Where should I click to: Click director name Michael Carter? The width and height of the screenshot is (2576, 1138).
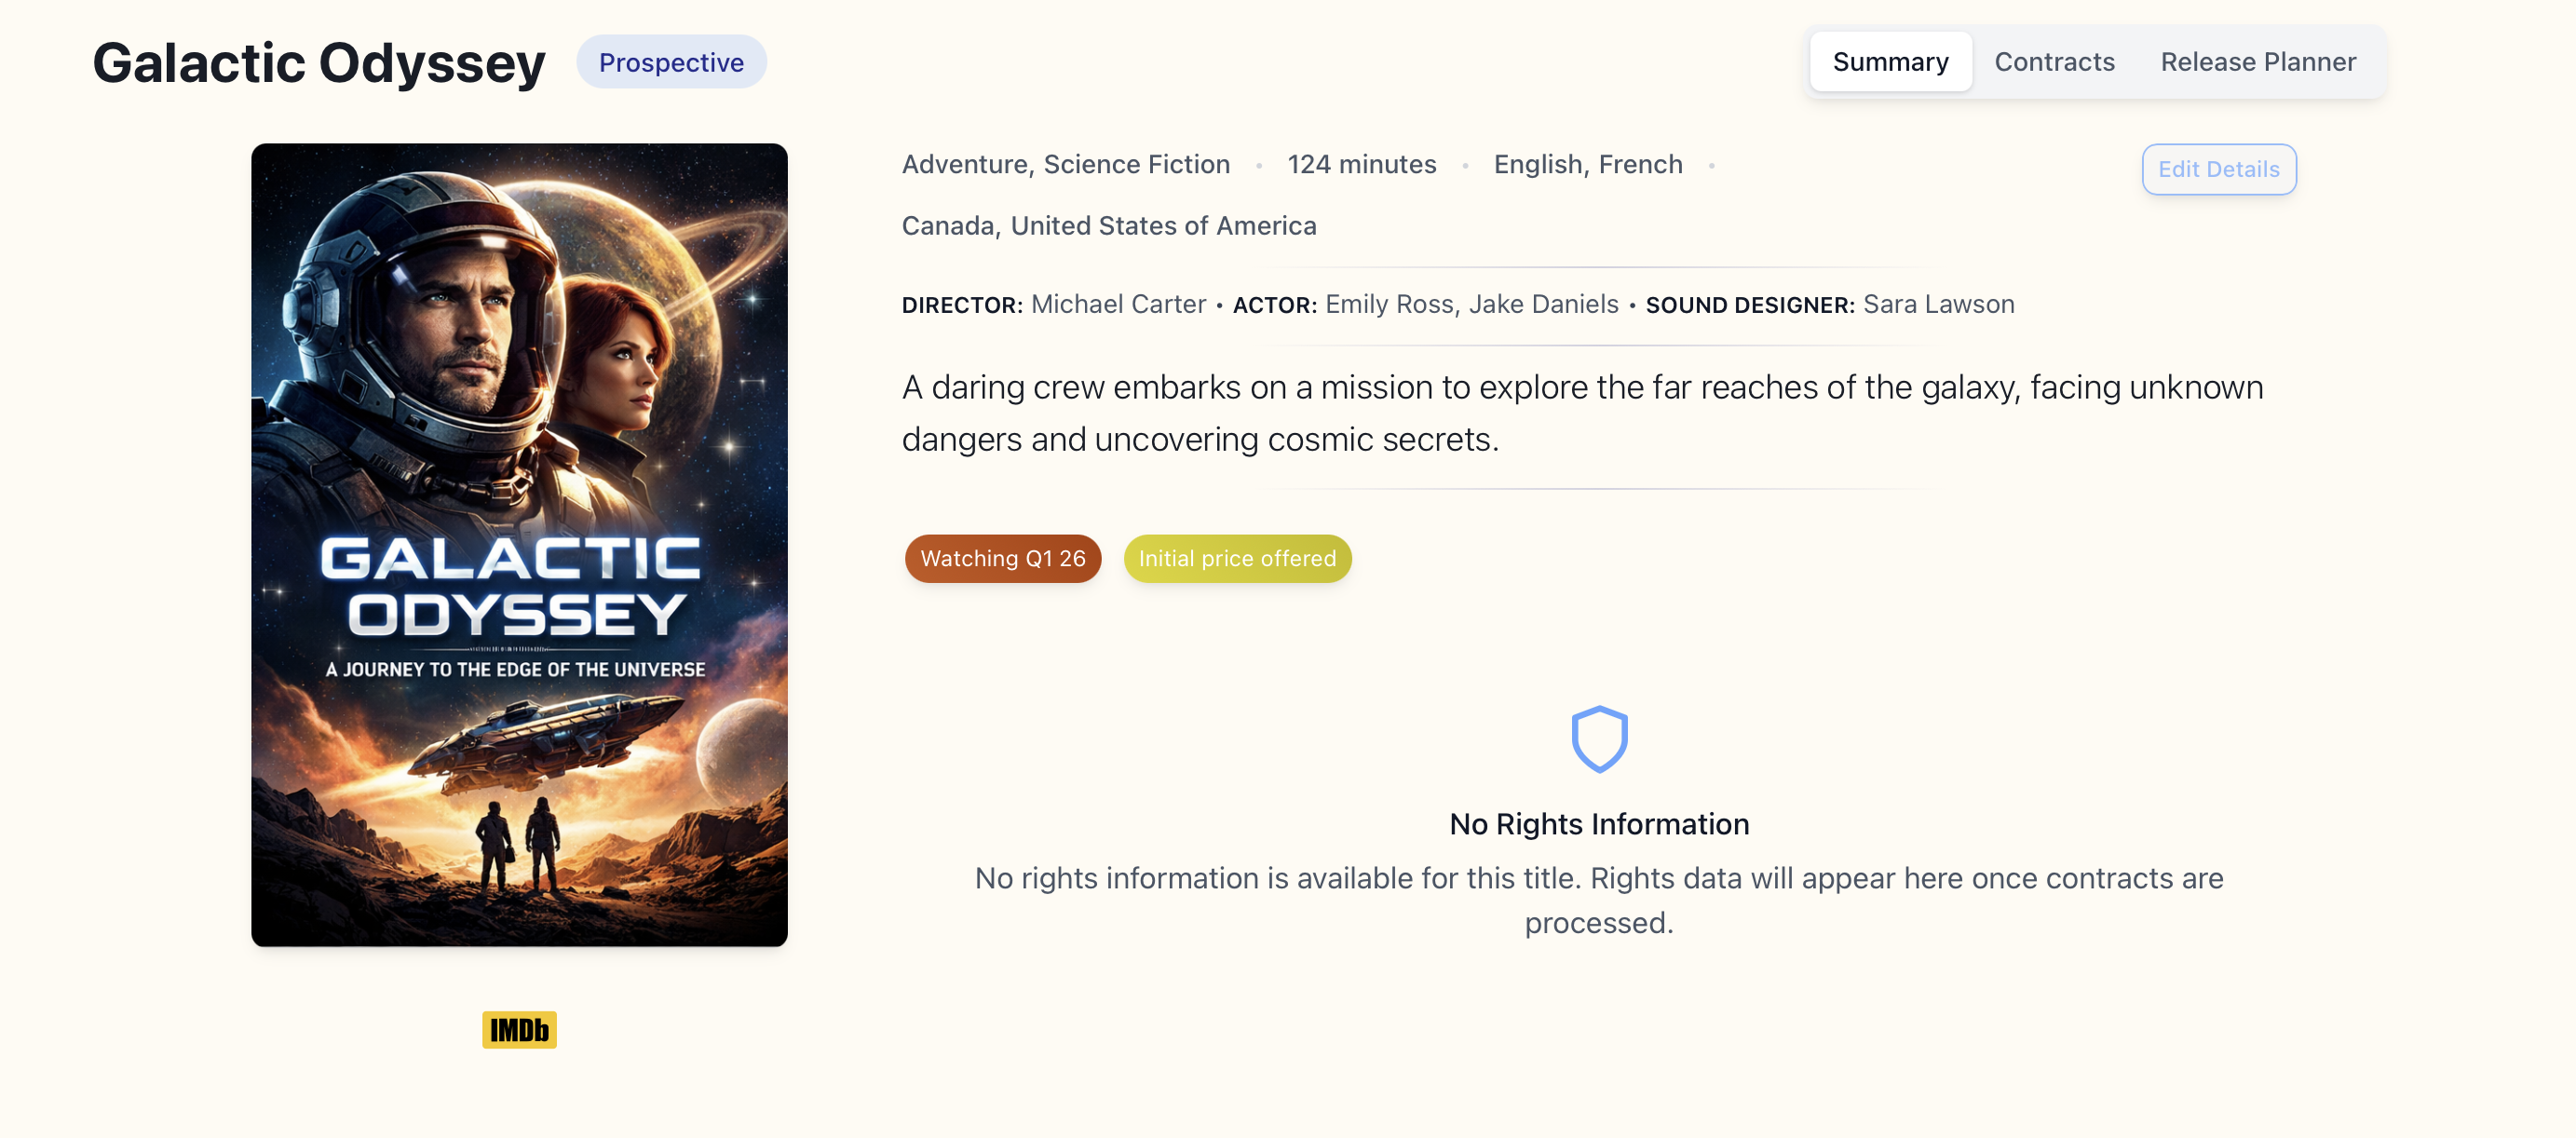tap(1118, 304)
